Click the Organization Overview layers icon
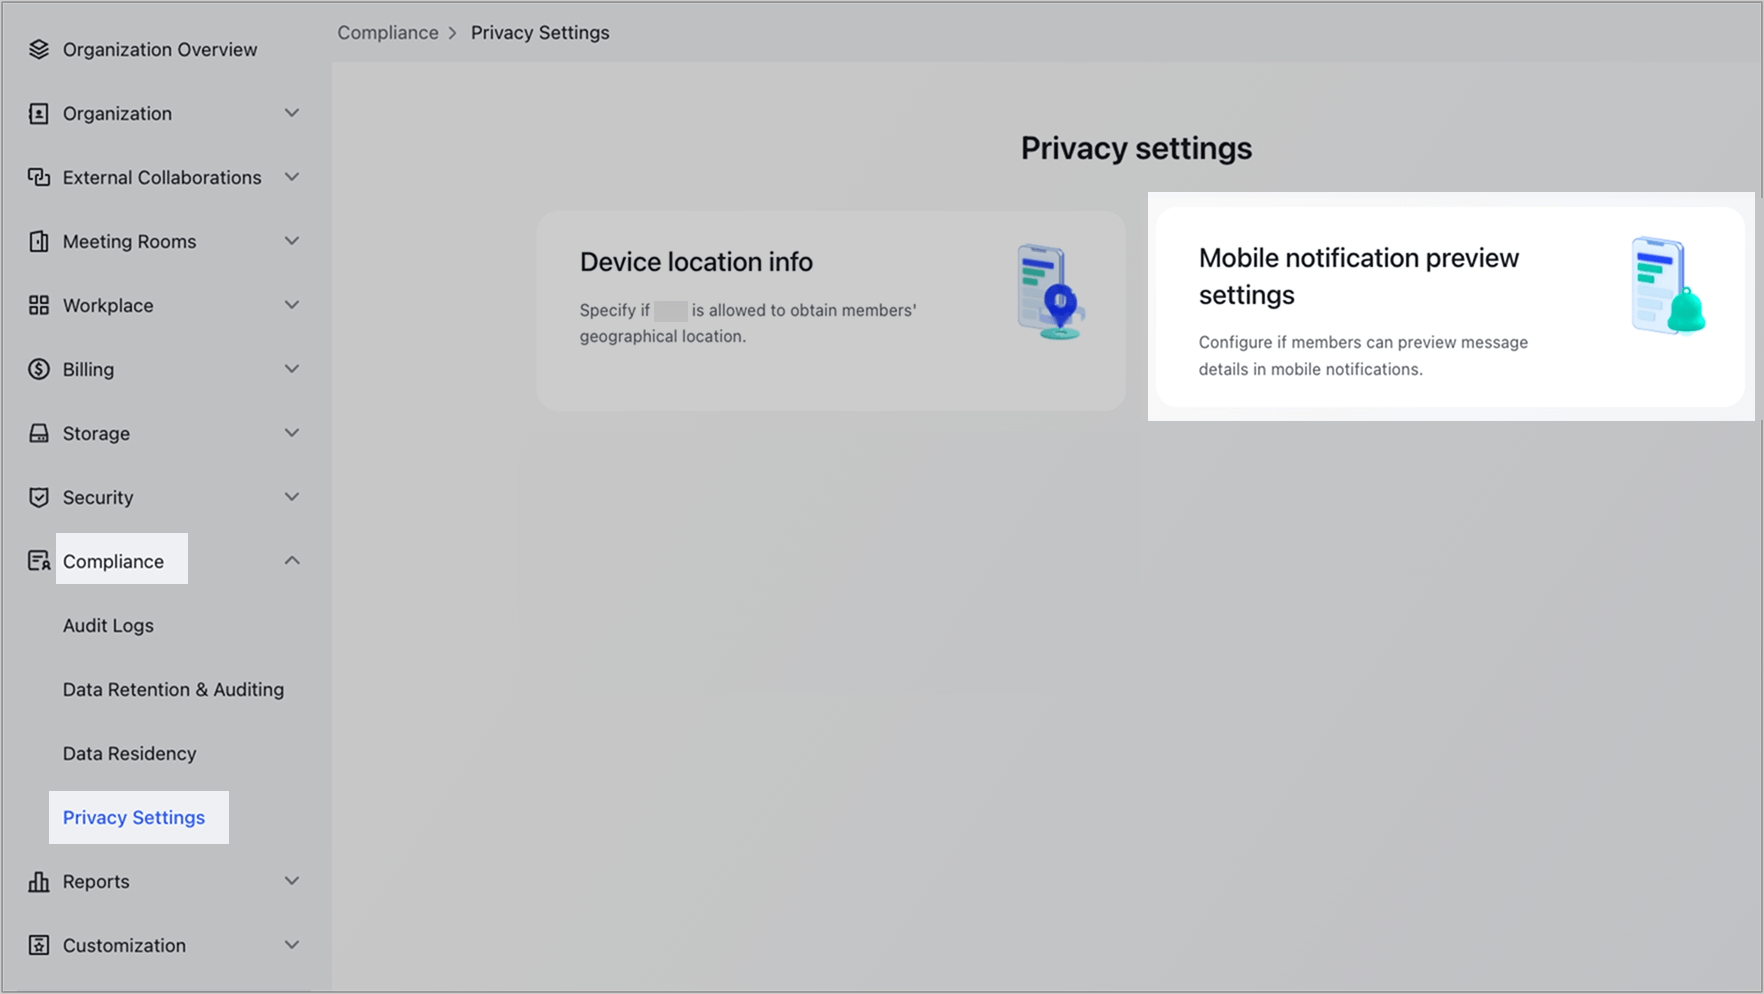 pos(39,49)
